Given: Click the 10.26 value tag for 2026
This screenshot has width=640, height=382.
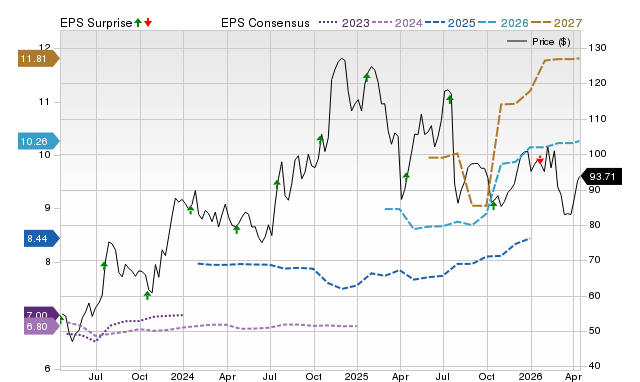Looking at the screenshot, I should (x=38, y=142).
